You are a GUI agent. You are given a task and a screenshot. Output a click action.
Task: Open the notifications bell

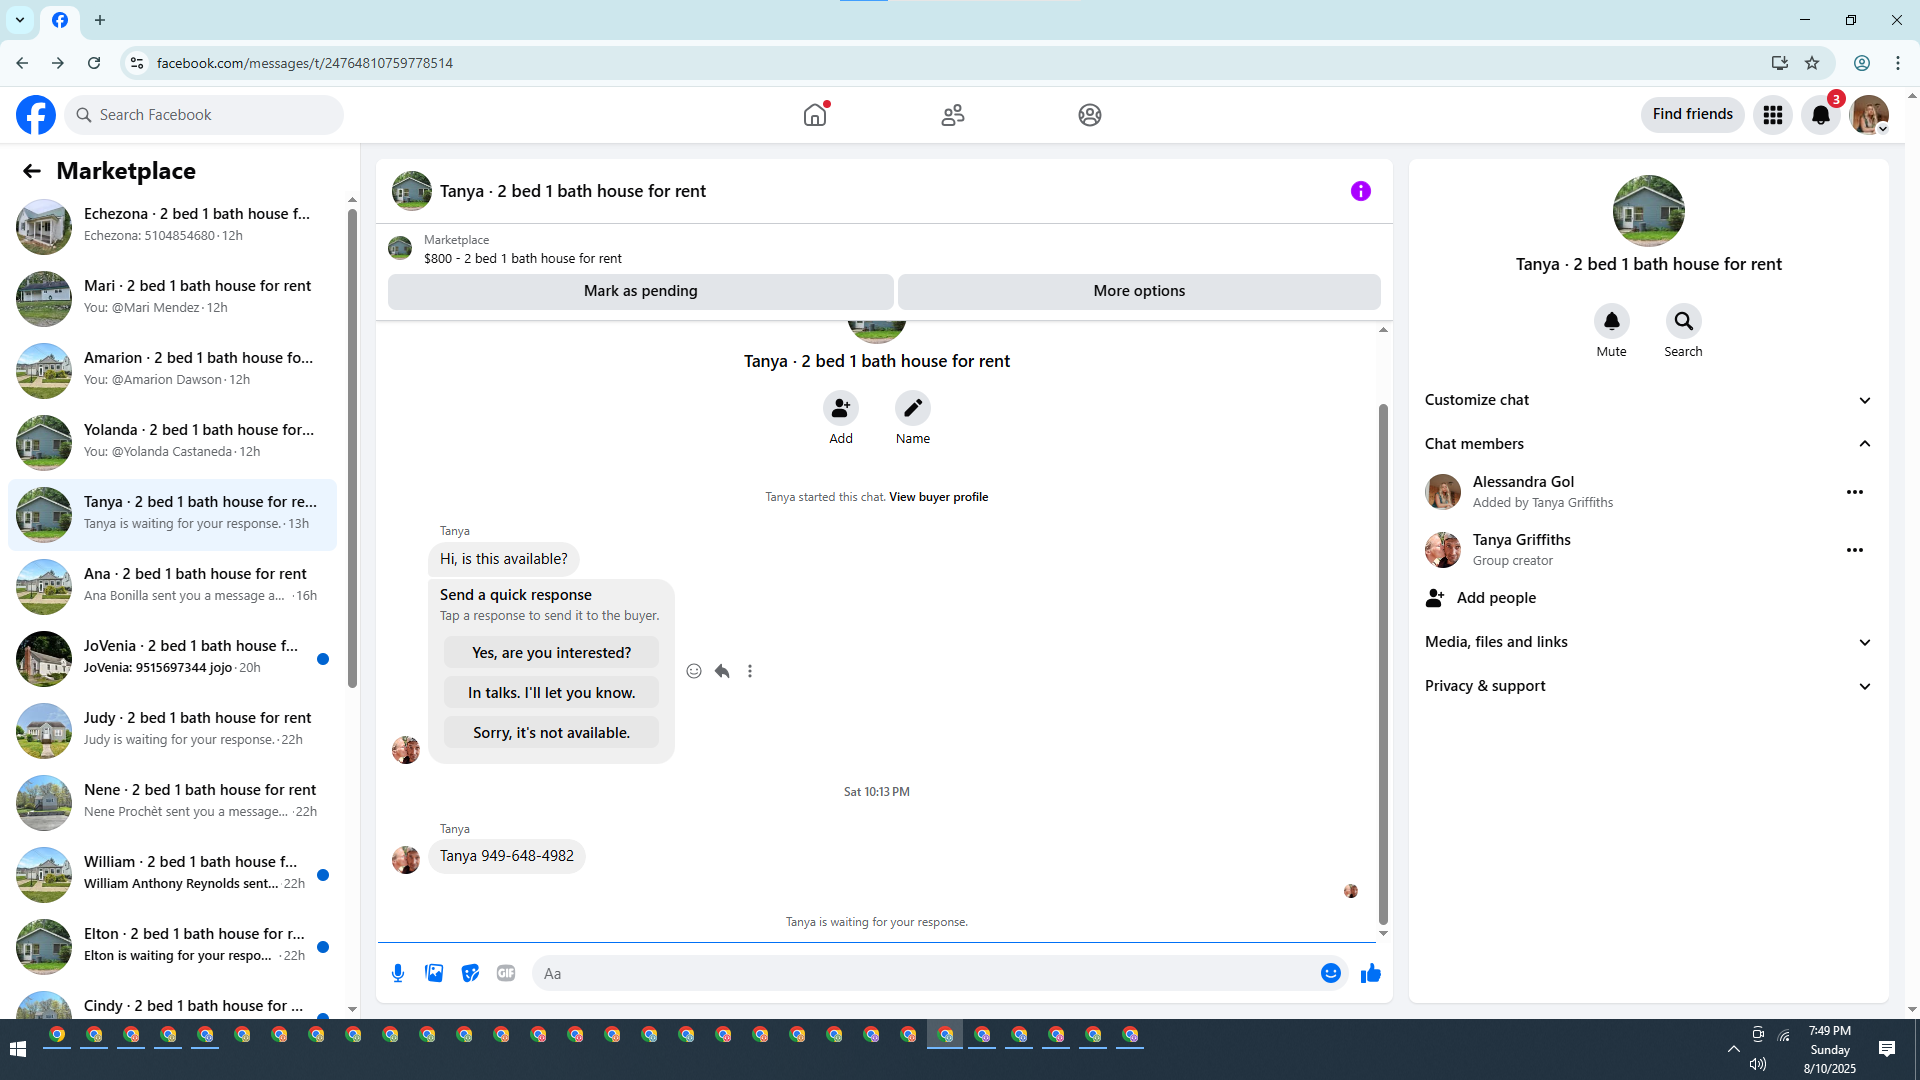(1820, 115)
